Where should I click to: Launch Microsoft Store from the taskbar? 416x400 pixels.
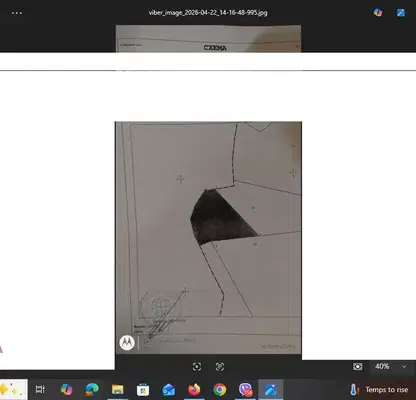point(143,389)
